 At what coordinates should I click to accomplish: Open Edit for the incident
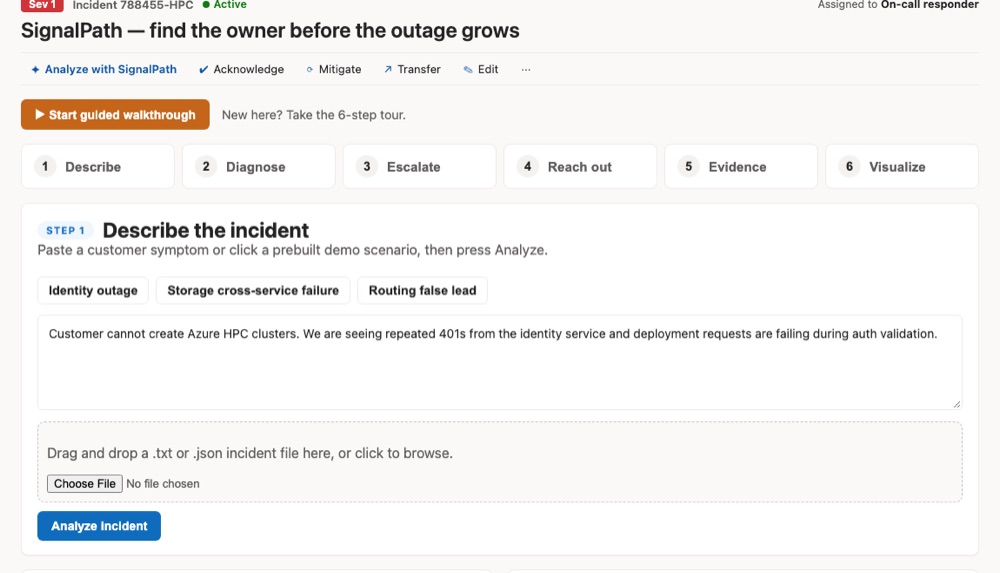point(481,70)
